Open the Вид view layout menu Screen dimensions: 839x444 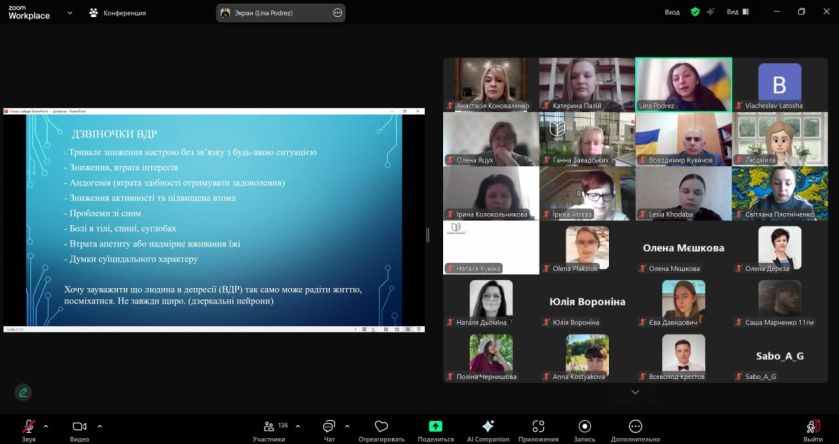coord(738,12)
